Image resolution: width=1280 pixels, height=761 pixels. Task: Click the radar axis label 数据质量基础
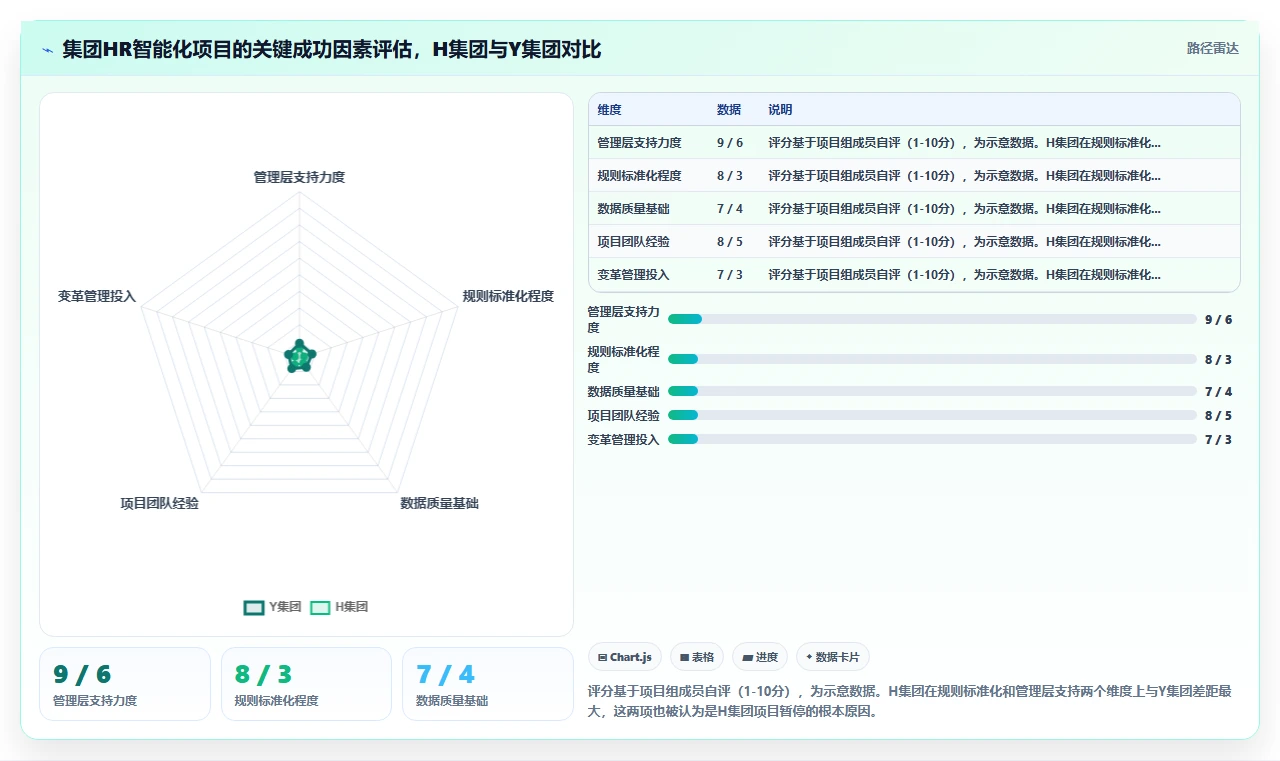(439, 503)
